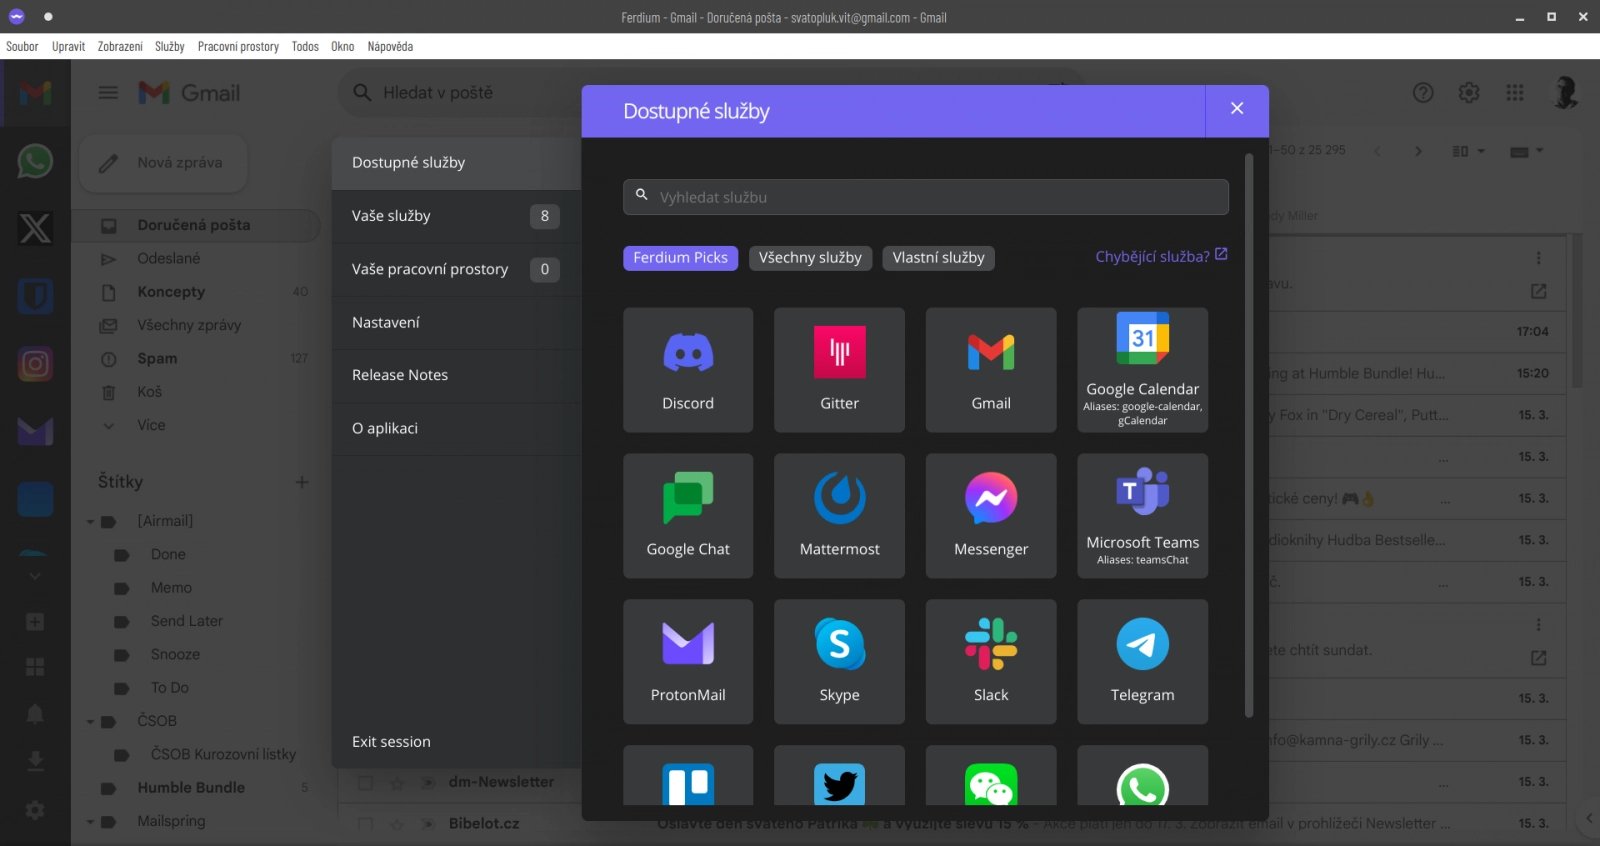
Task: Open Vaše služby settings section
Action: (x=456, y=216)
